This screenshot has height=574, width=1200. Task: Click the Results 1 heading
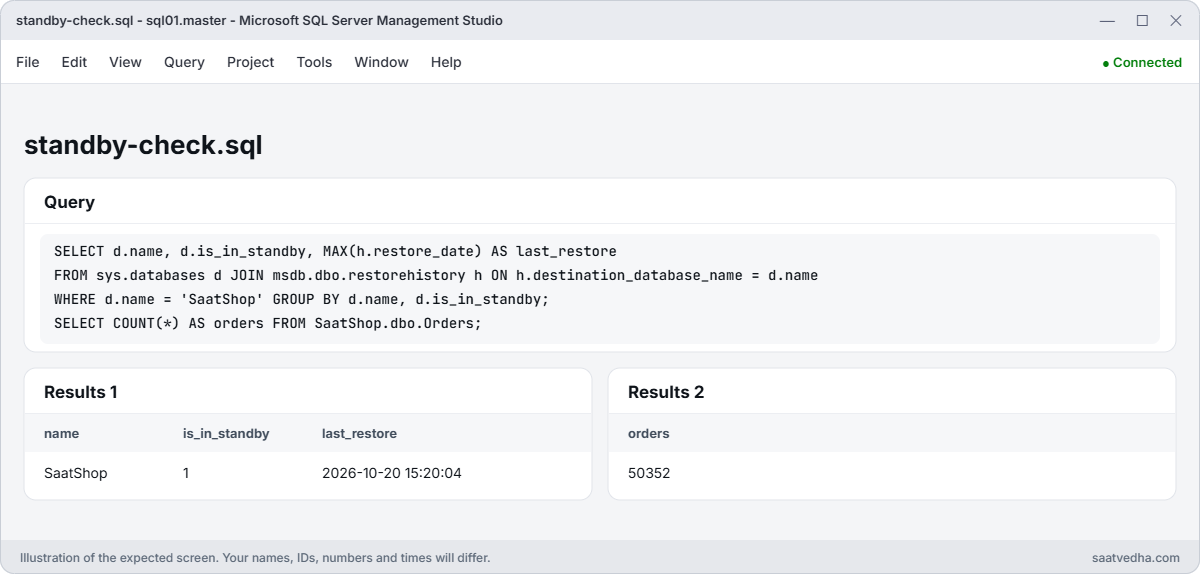(x=81, y=392)
